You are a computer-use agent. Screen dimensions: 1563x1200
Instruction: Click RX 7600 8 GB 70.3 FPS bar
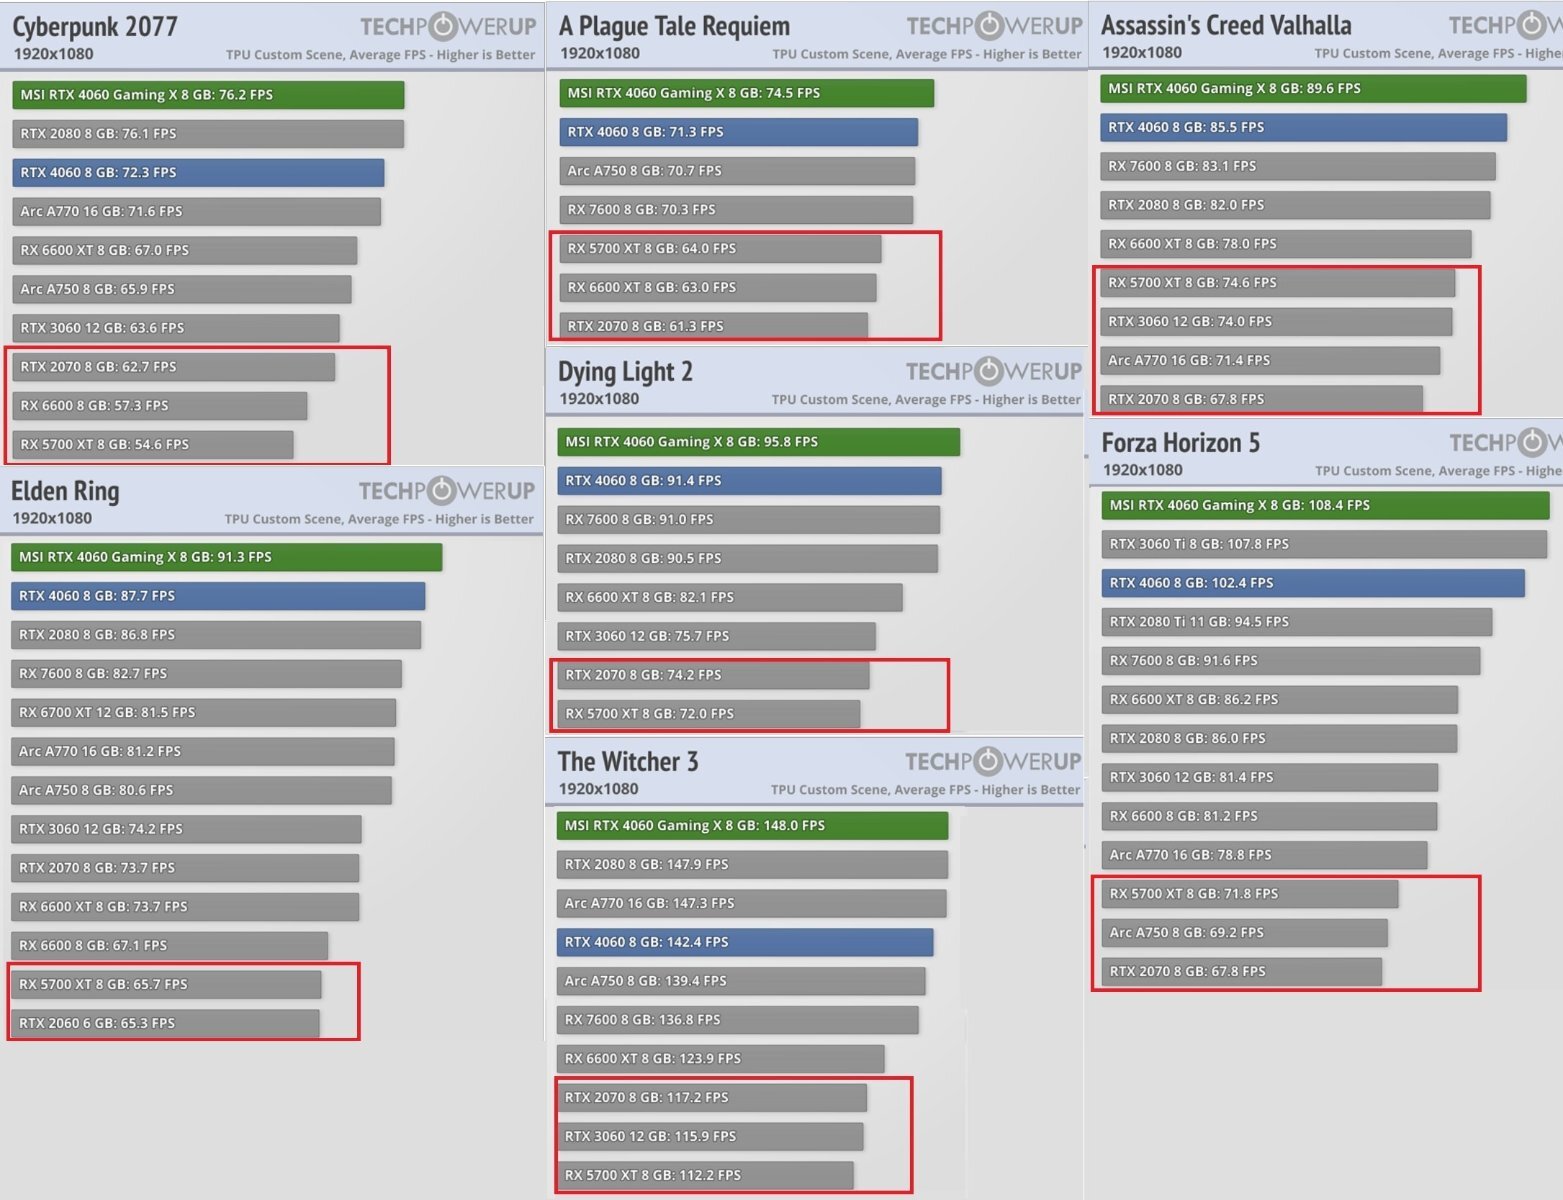click(736, 210)
